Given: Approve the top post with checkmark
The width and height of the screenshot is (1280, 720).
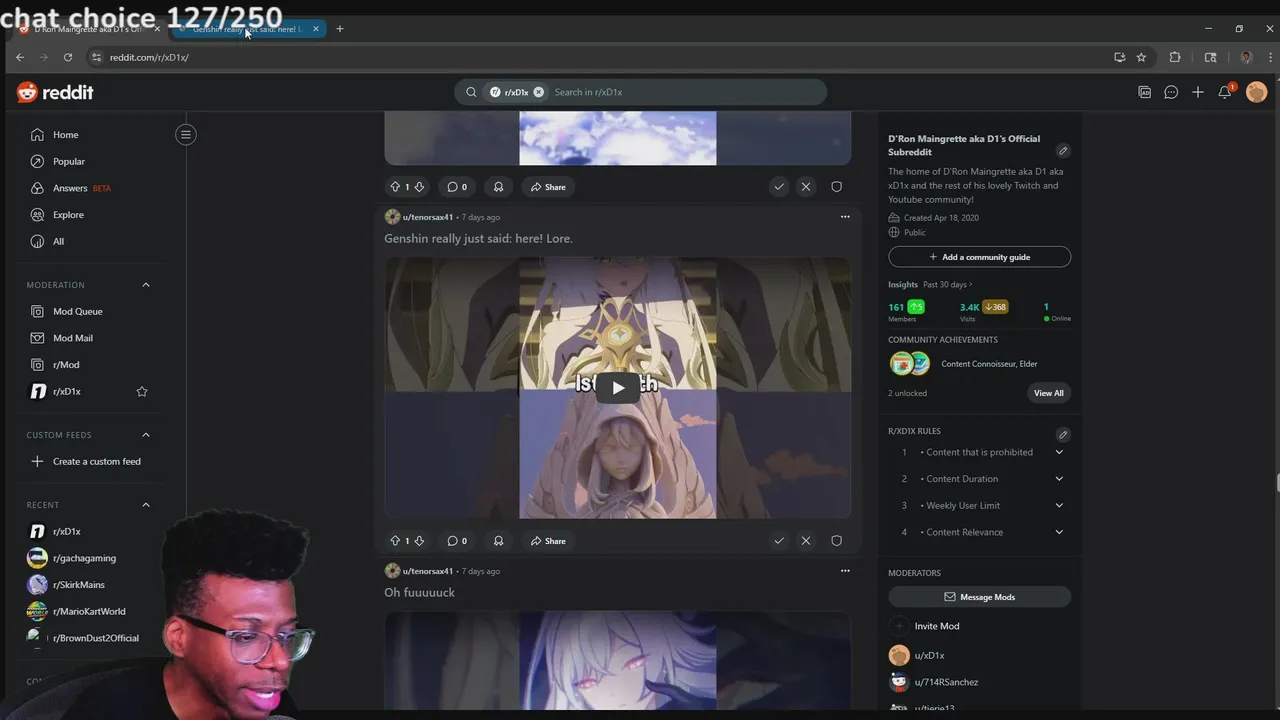Looking at the screenshot, I should pos(779,187).
